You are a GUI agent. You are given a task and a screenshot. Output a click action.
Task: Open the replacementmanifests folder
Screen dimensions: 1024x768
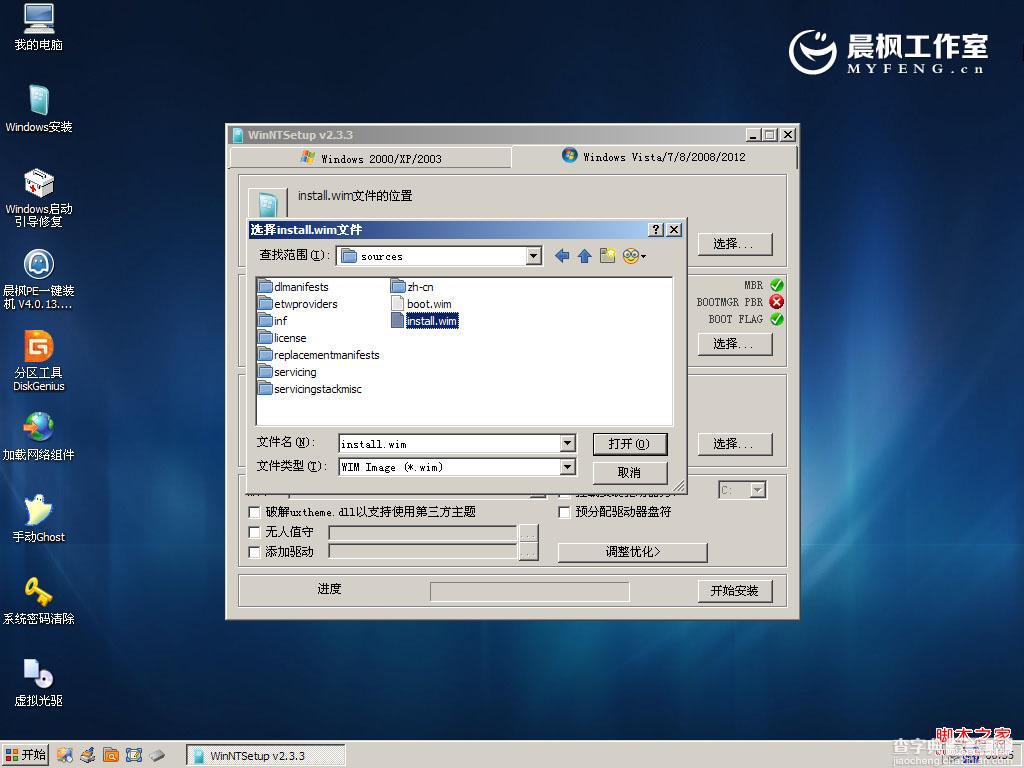point(319,355)
